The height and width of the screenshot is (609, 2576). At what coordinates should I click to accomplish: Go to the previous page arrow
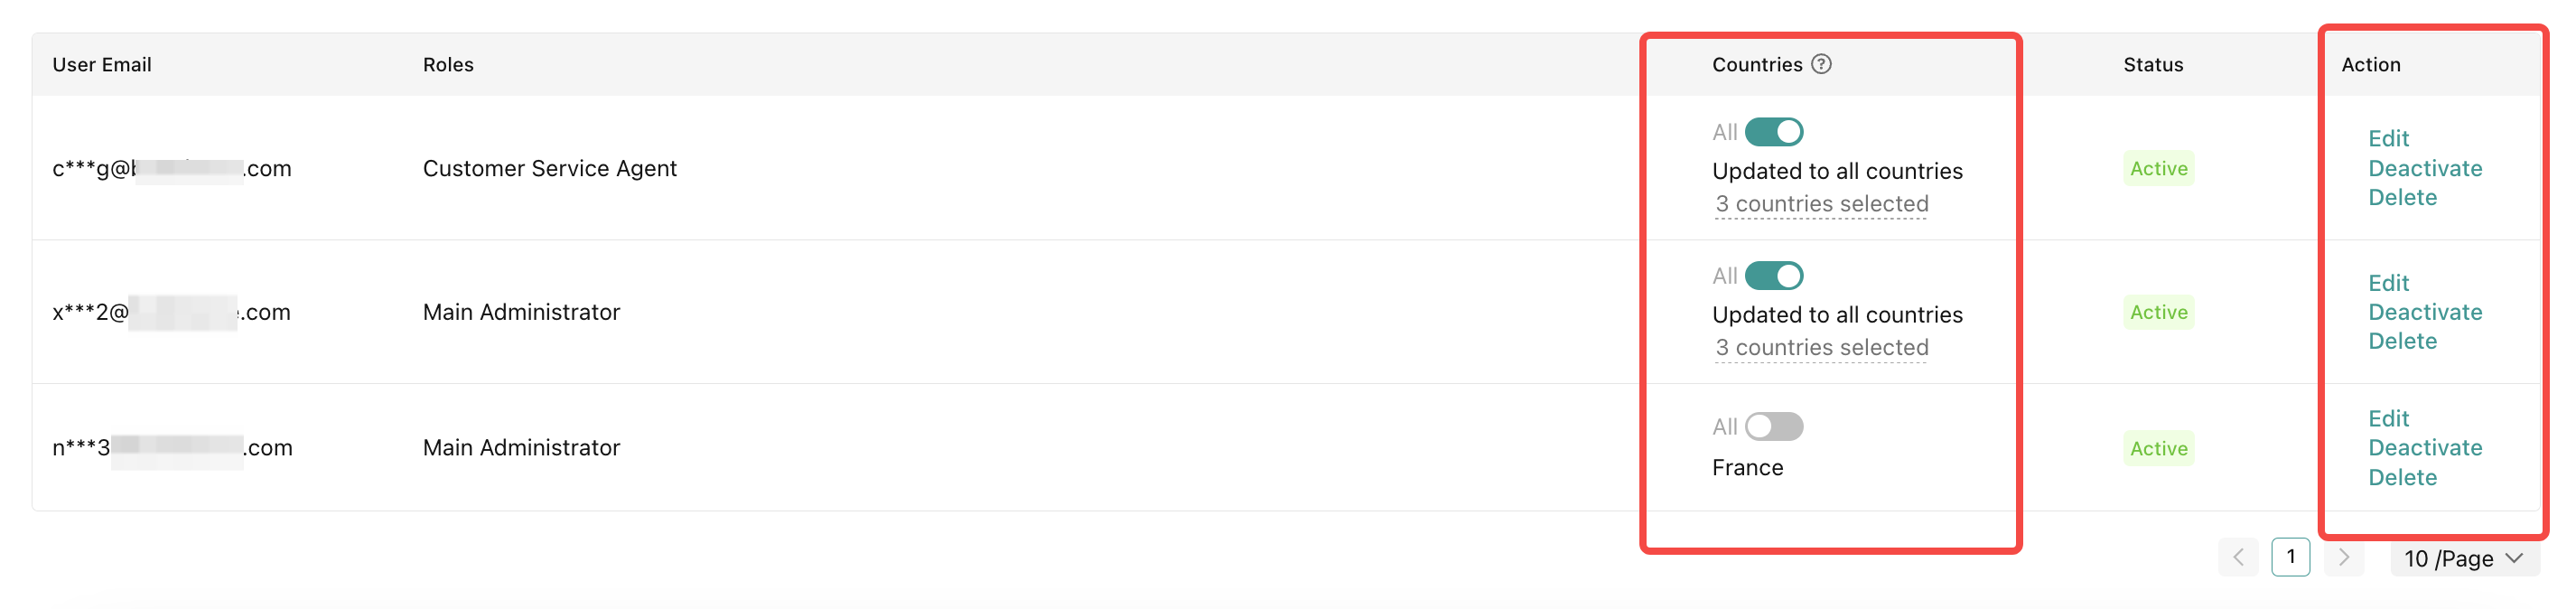pyautogui.click(x=2238, y=558)
